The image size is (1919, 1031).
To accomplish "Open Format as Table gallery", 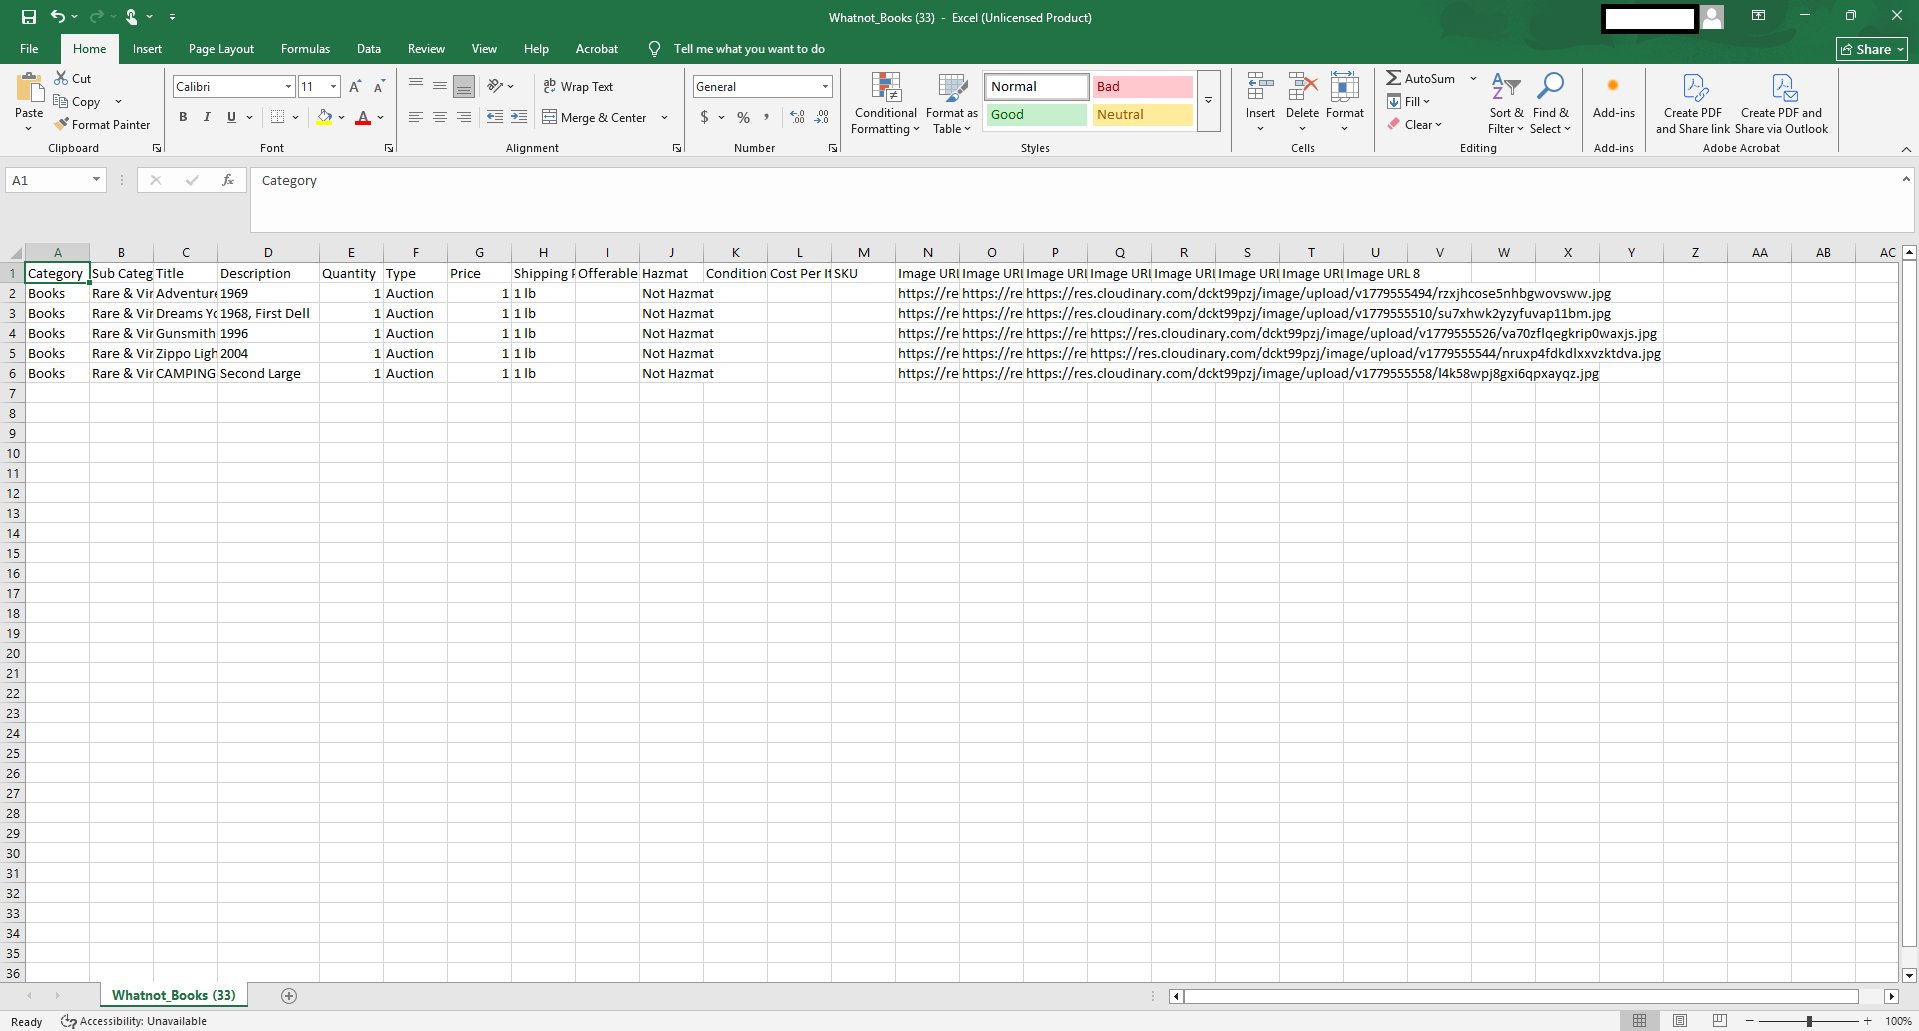I will (952, 103).
